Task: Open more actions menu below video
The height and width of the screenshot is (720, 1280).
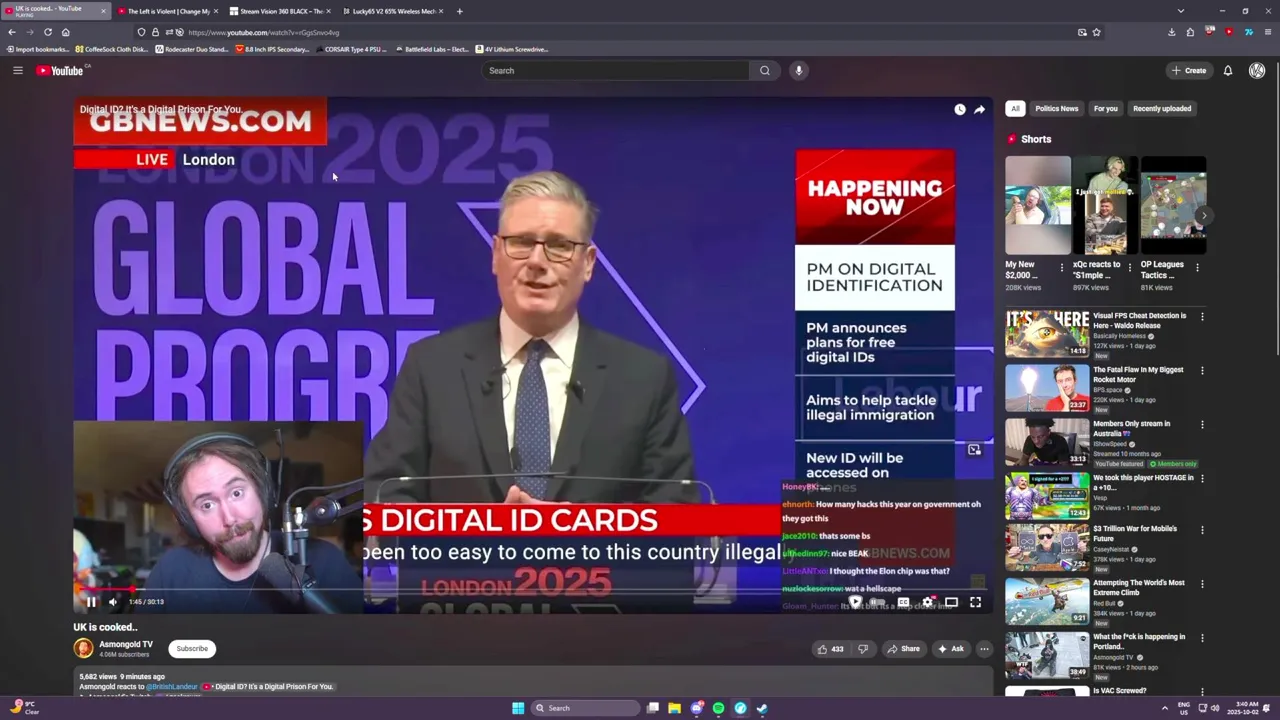Action: (x=984, y=649)
